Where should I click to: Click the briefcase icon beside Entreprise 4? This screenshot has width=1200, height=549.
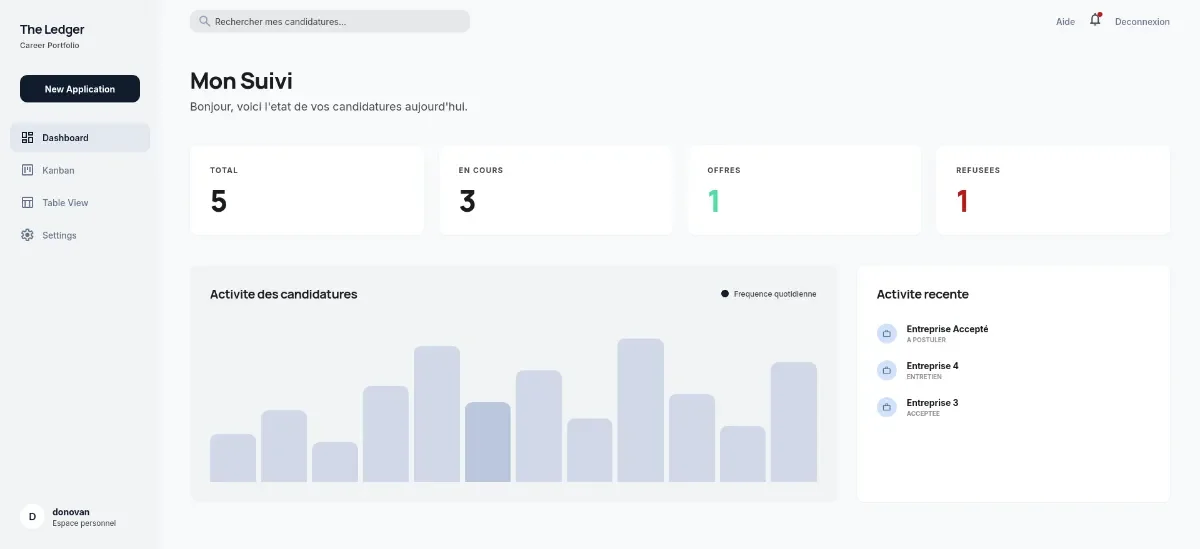(x=887, y=371)
